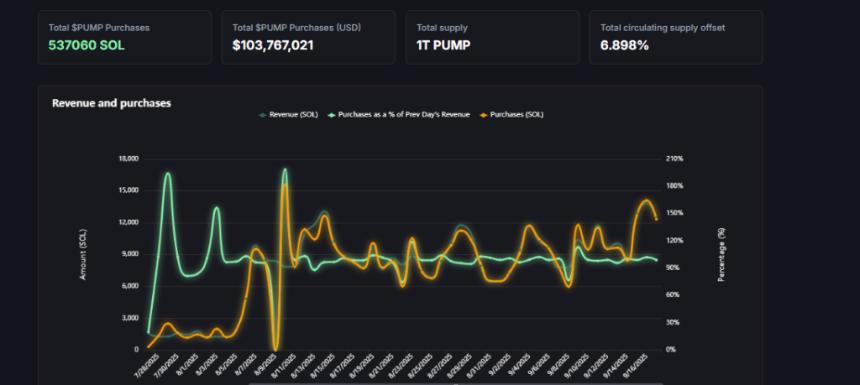Click the green revenue peak near 7/30/2025
The height and width of the screenshot is (385, 860).
click(x=168, y=174)
